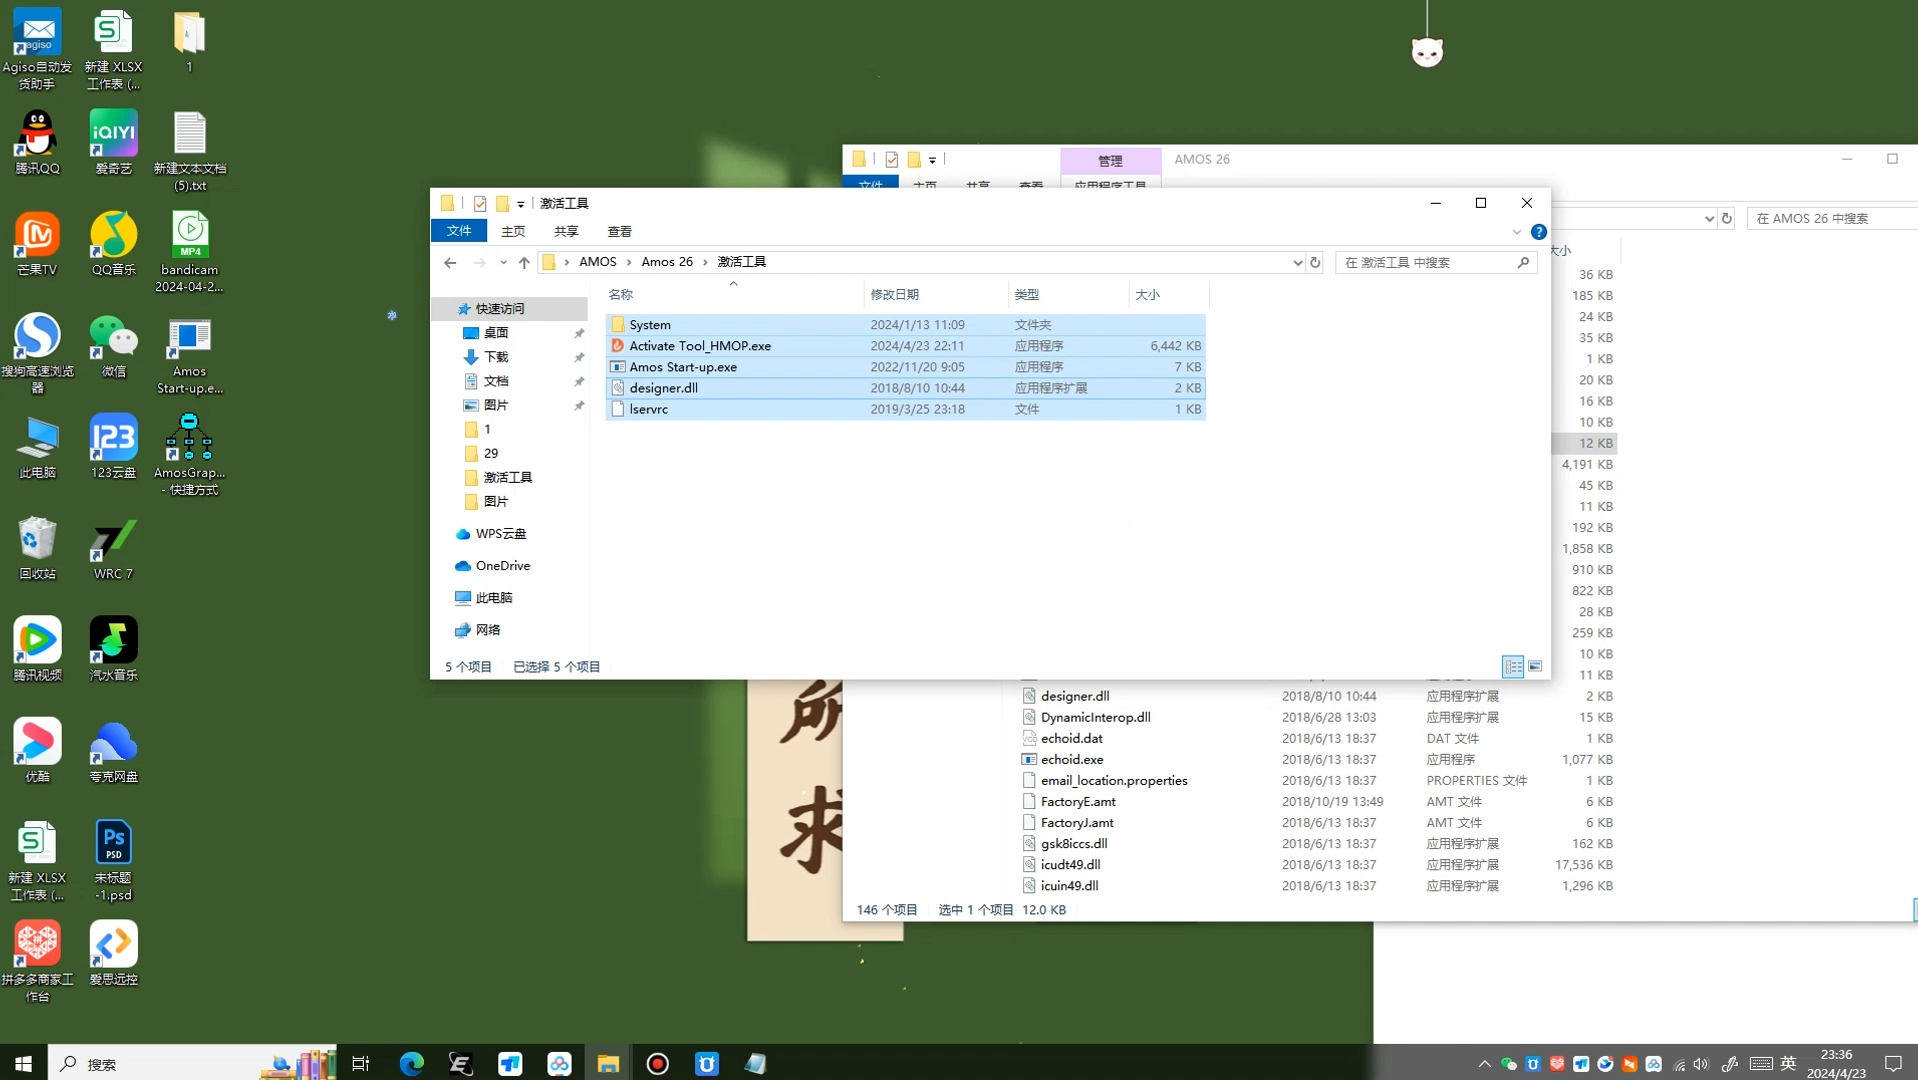The height and width of the screenshot is (1080, 1918).
Task: Open the Youku desktop icon
Action: 37,750
